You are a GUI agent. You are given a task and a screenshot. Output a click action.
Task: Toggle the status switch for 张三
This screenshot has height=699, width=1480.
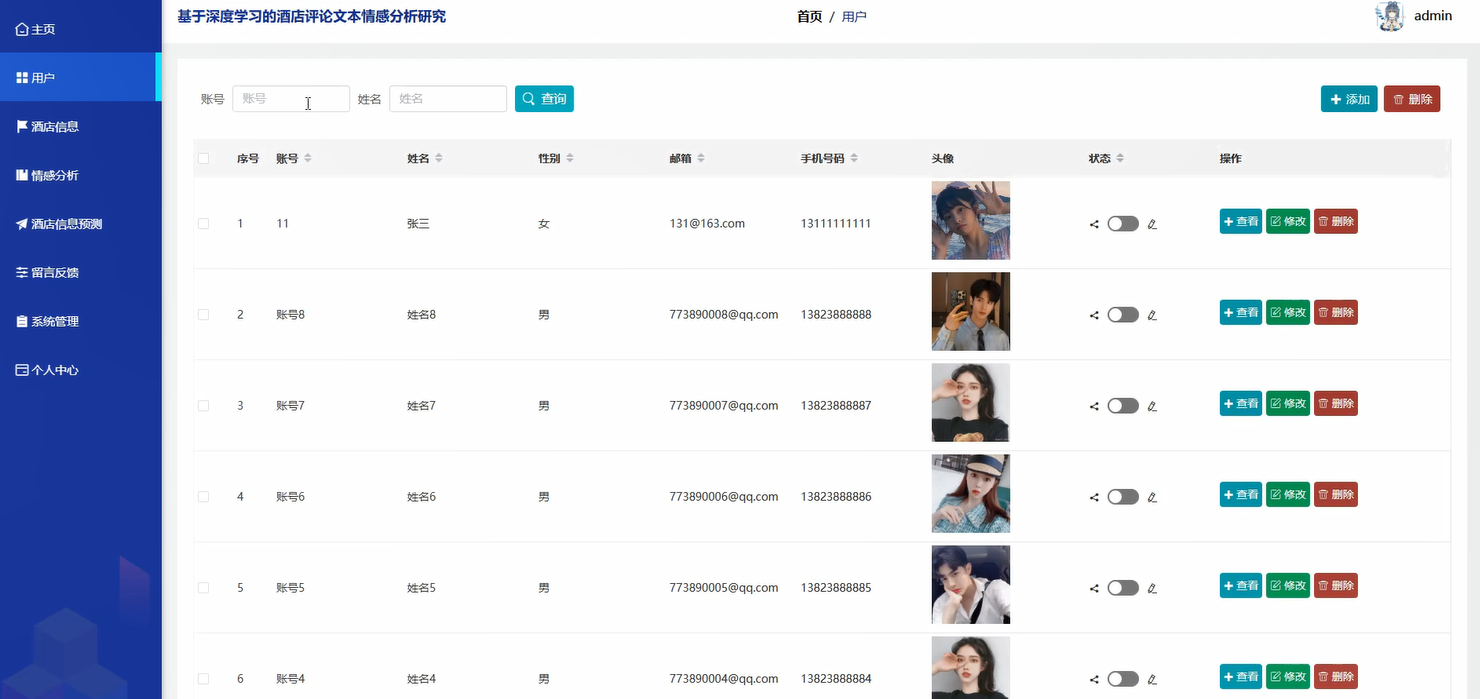(1123, 224)
